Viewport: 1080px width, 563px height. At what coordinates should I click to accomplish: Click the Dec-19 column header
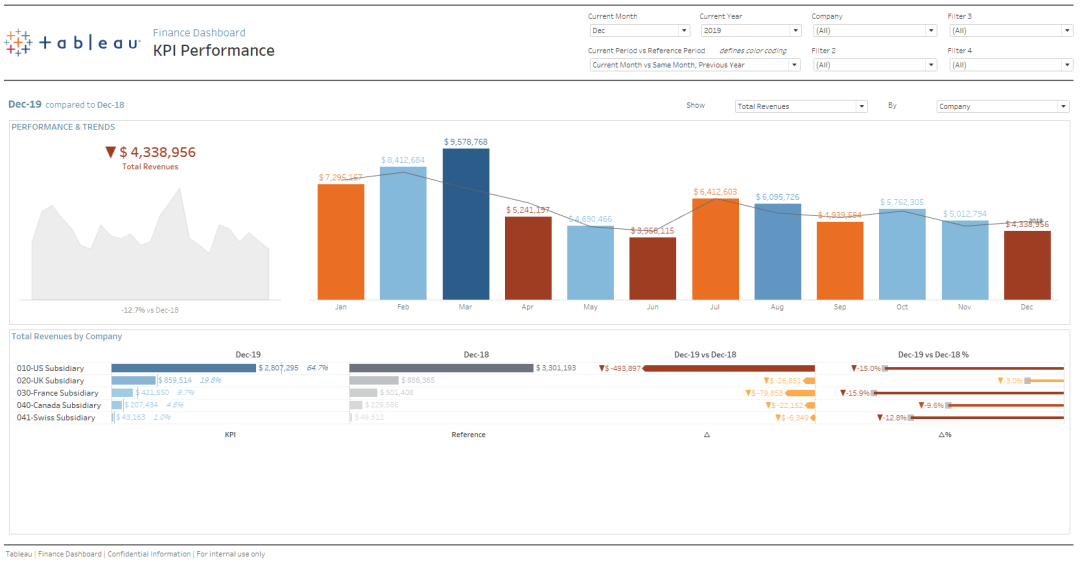pyautogui.click(x=248, y=355)
